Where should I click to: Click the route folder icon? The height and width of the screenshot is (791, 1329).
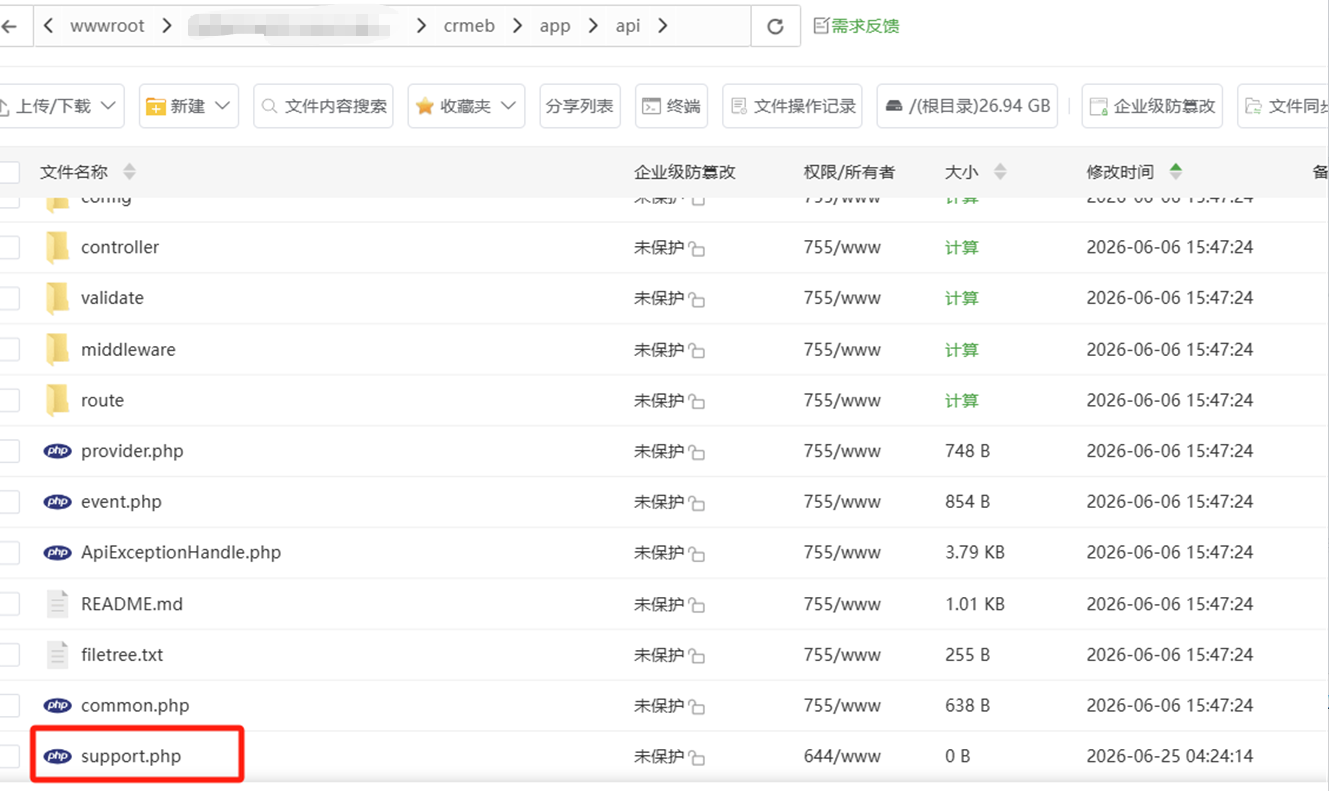coord(58,400)
